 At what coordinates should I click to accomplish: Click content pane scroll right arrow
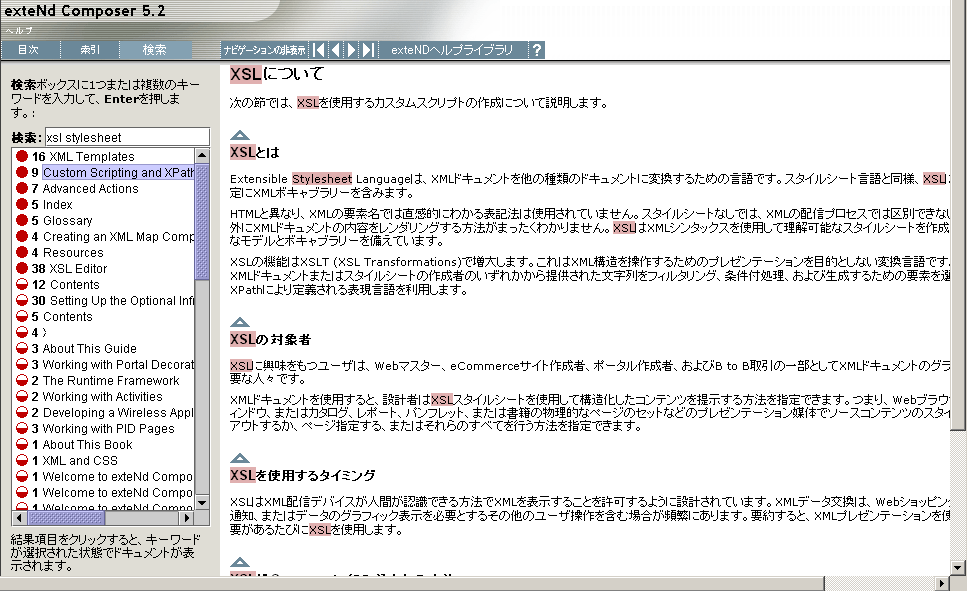(942, 583)
